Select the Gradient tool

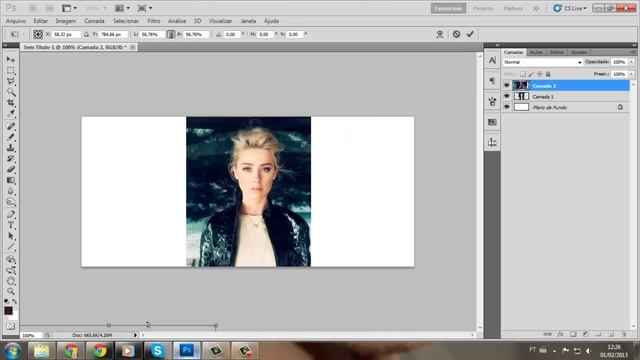tap(11, 180)
